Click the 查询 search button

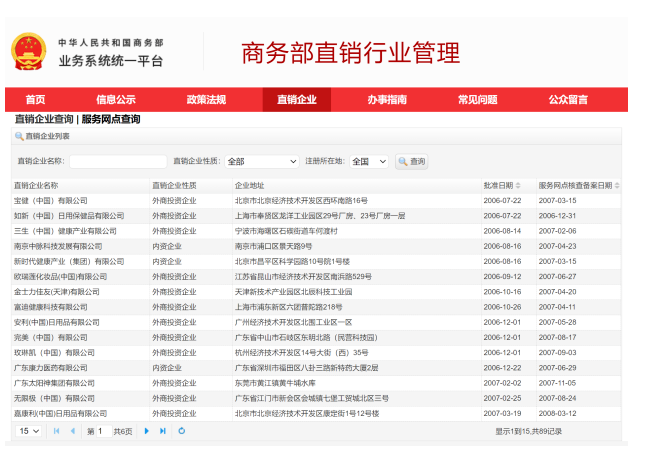point(412,161)
